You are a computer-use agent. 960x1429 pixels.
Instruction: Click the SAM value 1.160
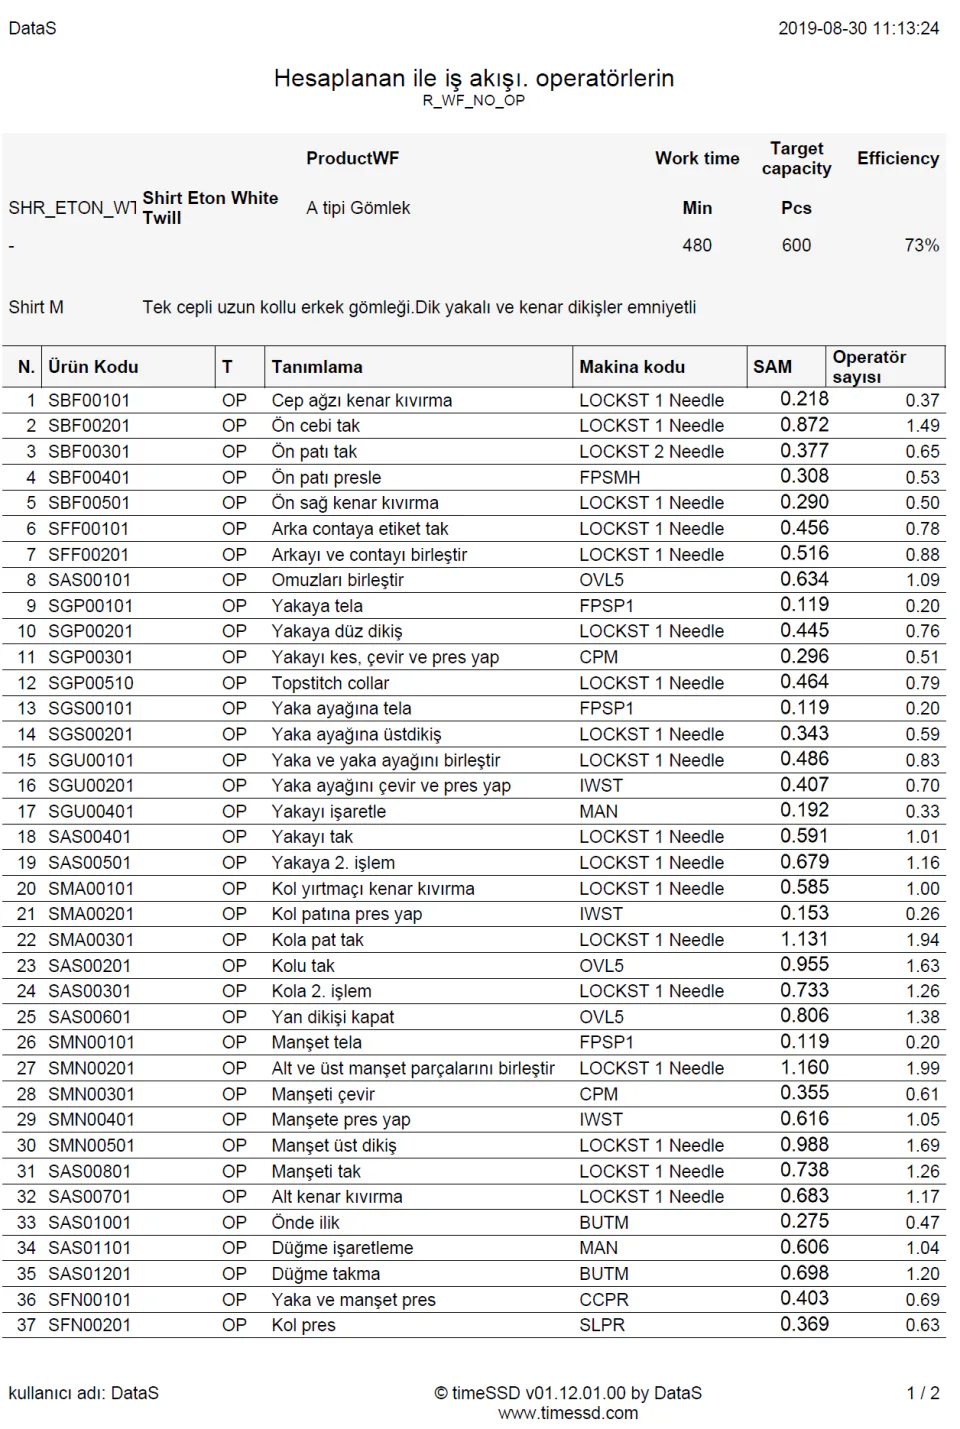click(805, 1067)
